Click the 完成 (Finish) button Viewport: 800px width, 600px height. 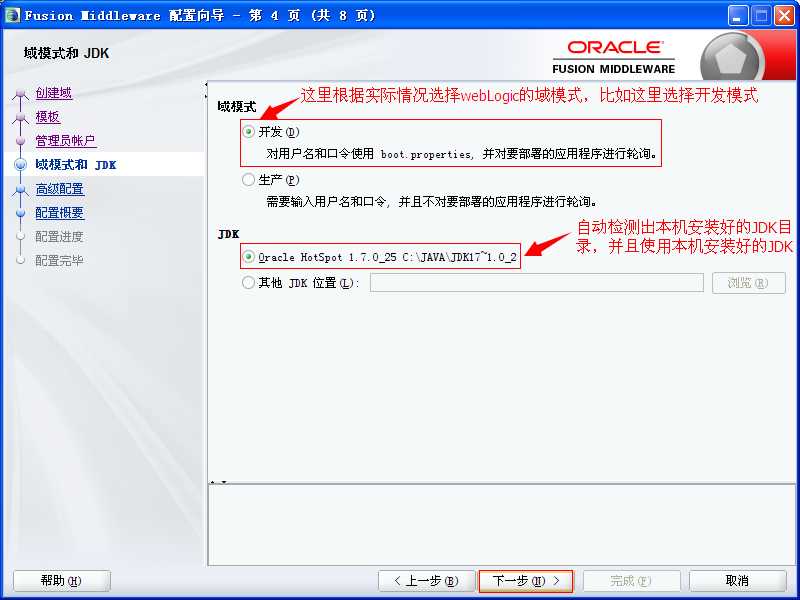pos(631,581)
